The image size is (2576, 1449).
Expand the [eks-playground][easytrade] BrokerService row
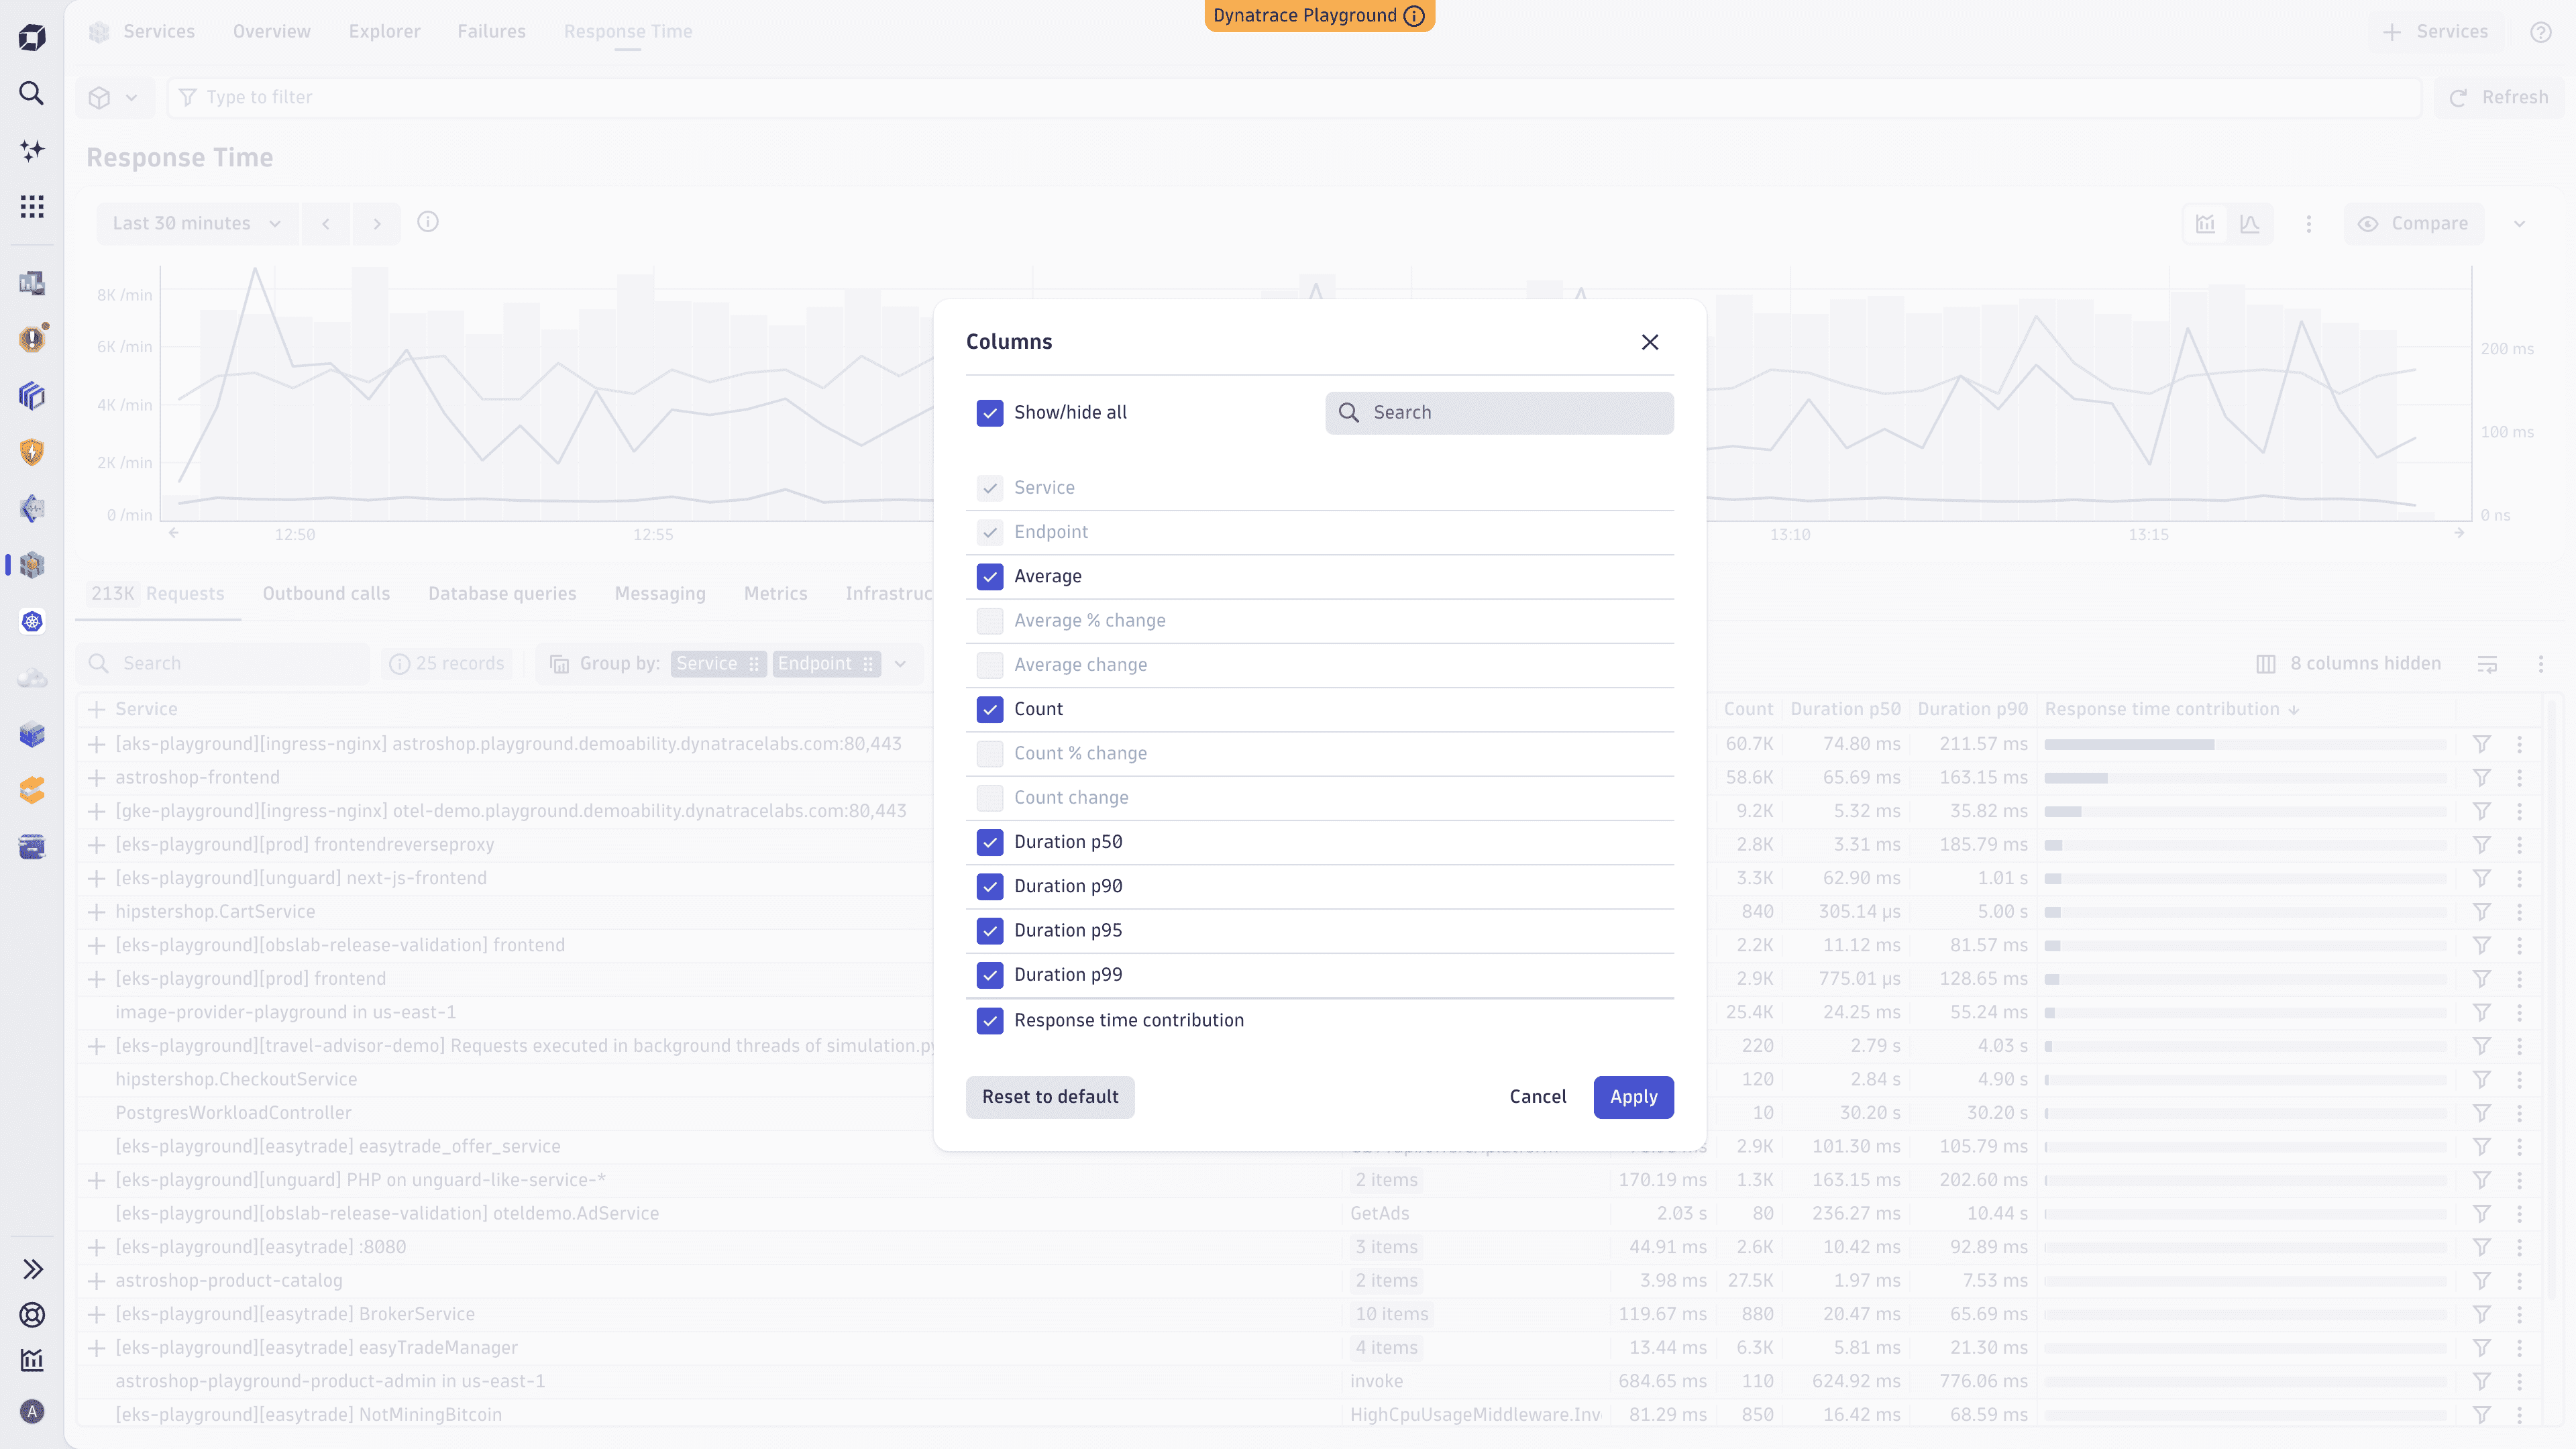coord(97,1315)
